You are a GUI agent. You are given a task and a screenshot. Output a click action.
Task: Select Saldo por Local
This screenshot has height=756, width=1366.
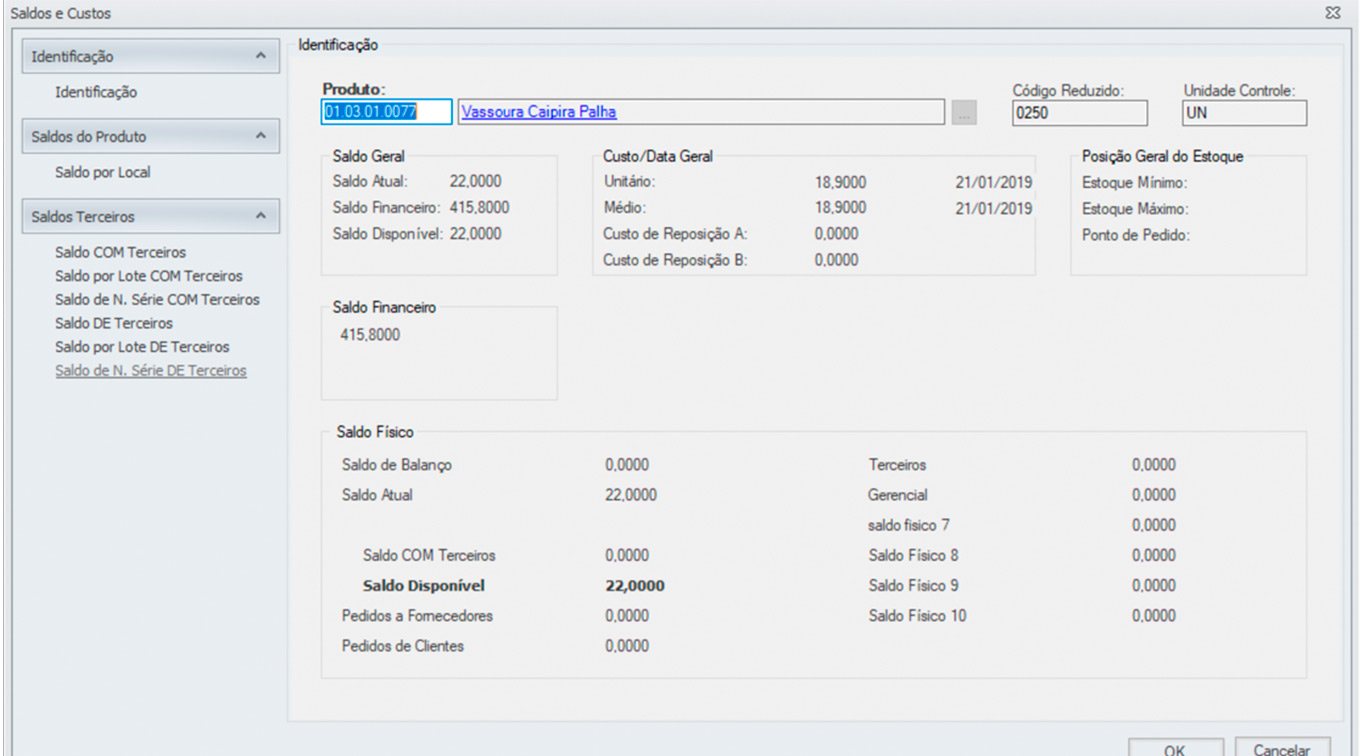tap(103, 172)
